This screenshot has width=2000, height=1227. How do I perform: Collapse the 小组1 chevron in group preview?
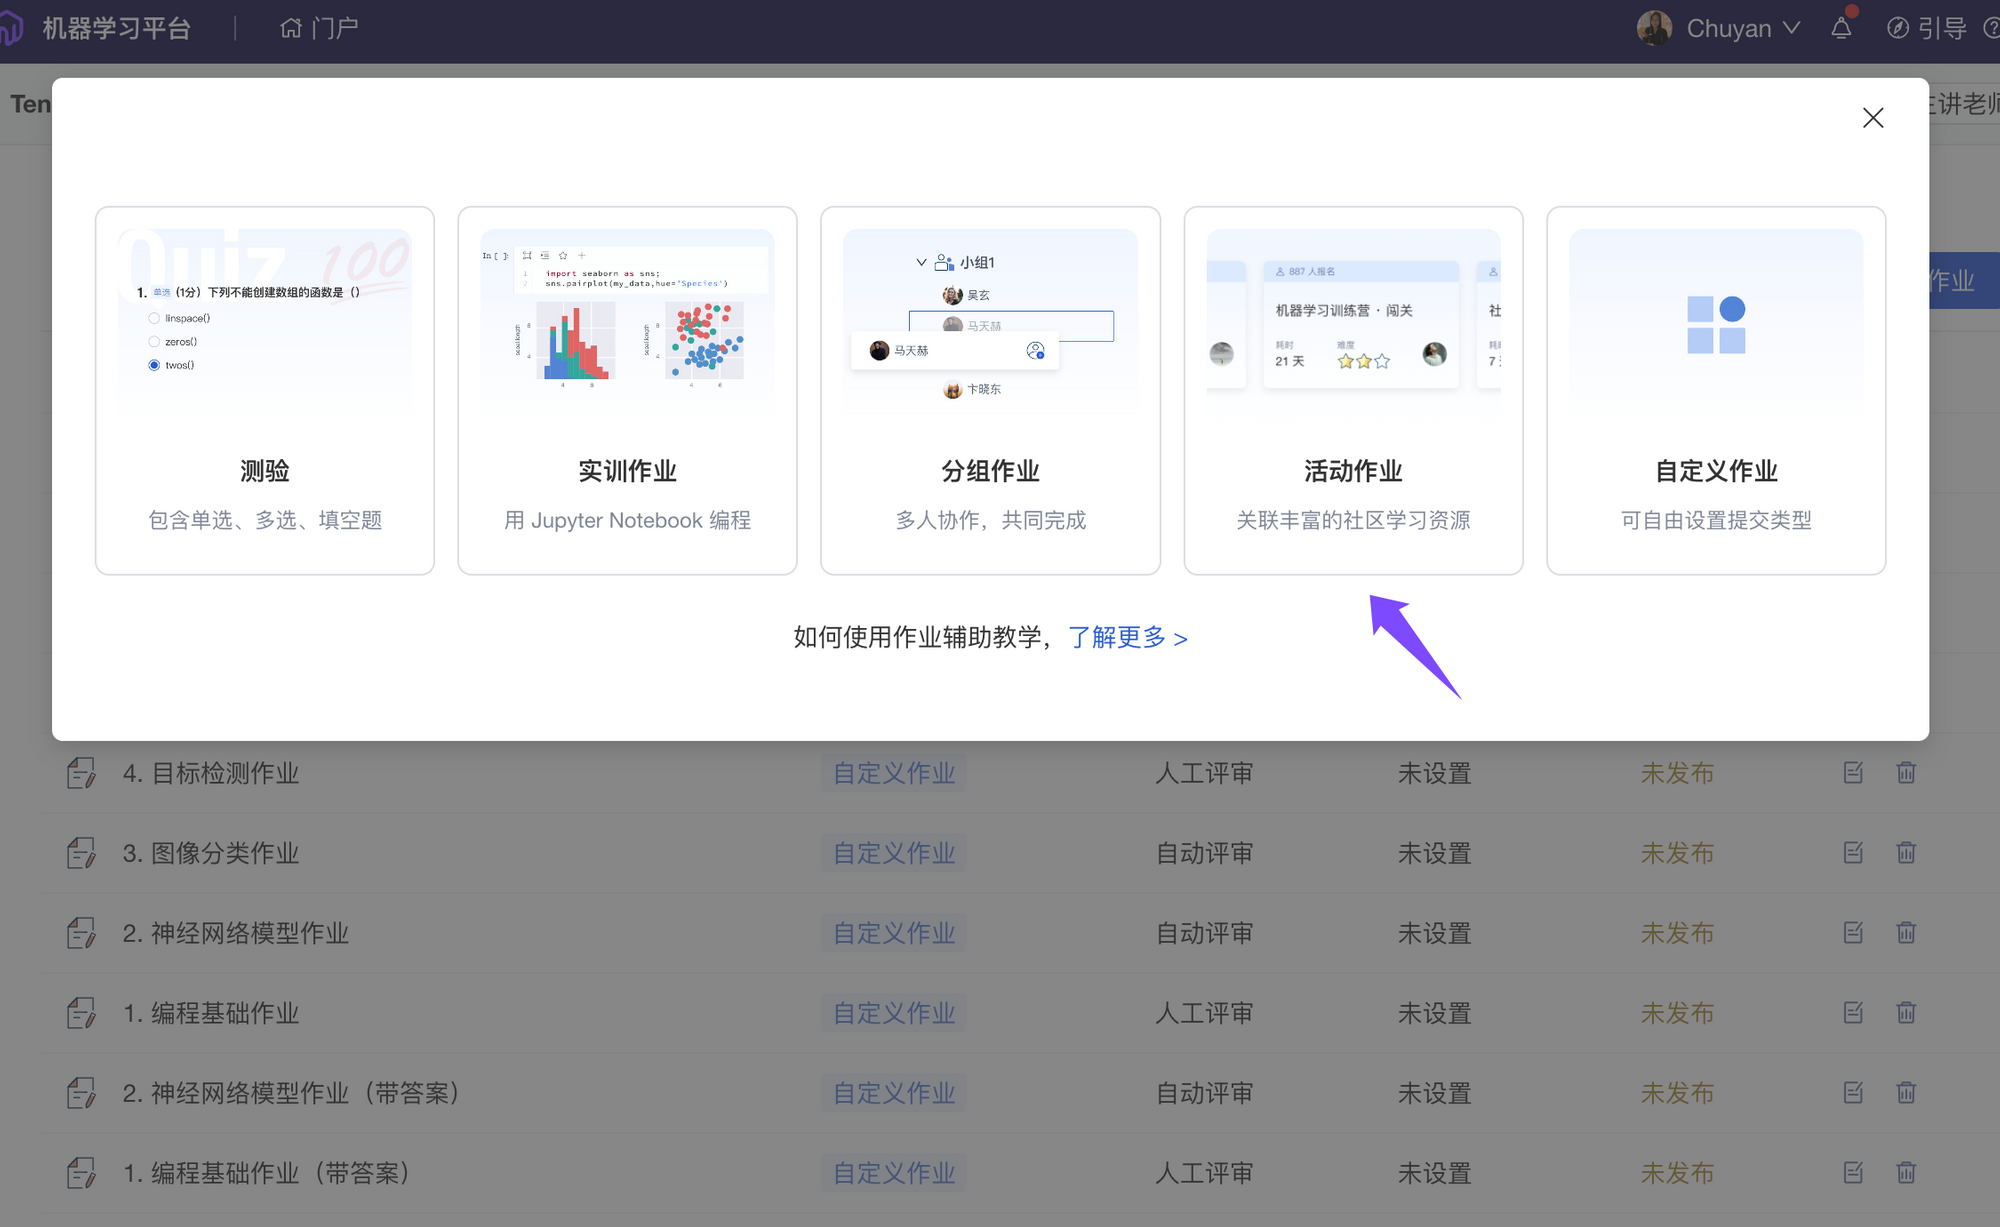point(921,262)
